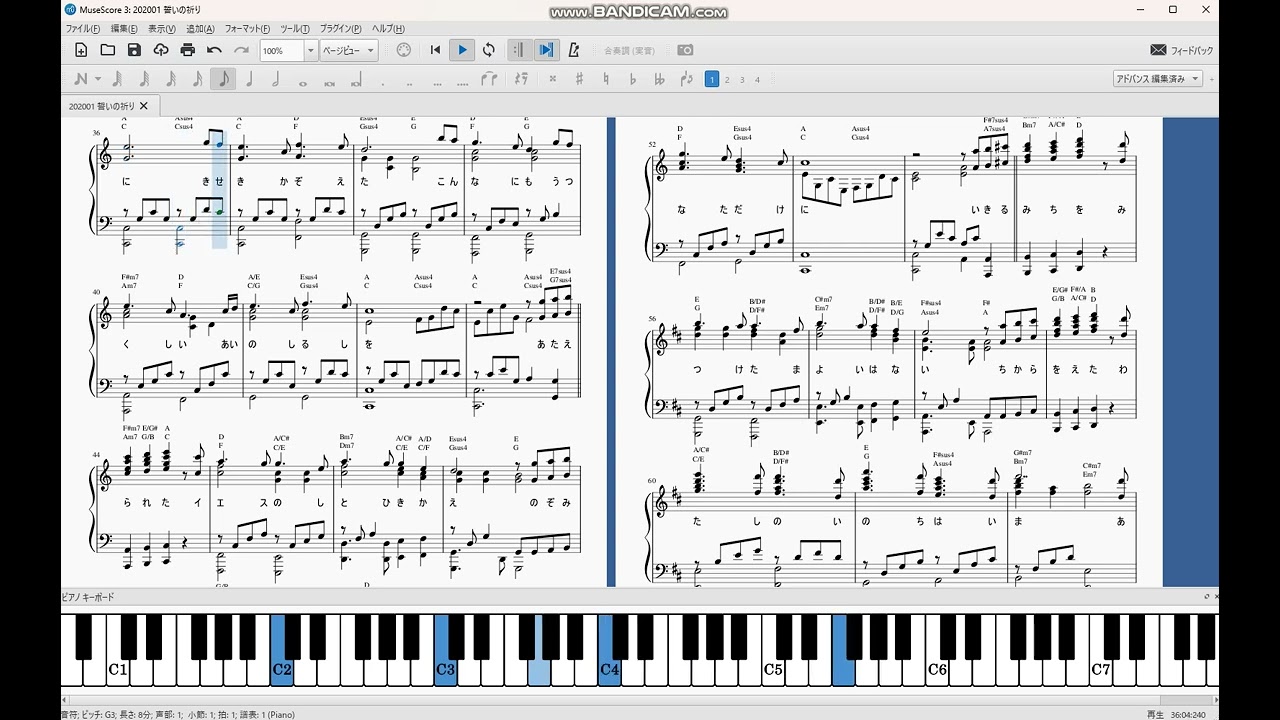Open the 追加(A) menu
The width and height of the screenshot is (1280, 720).
click(x=200, y=29)
